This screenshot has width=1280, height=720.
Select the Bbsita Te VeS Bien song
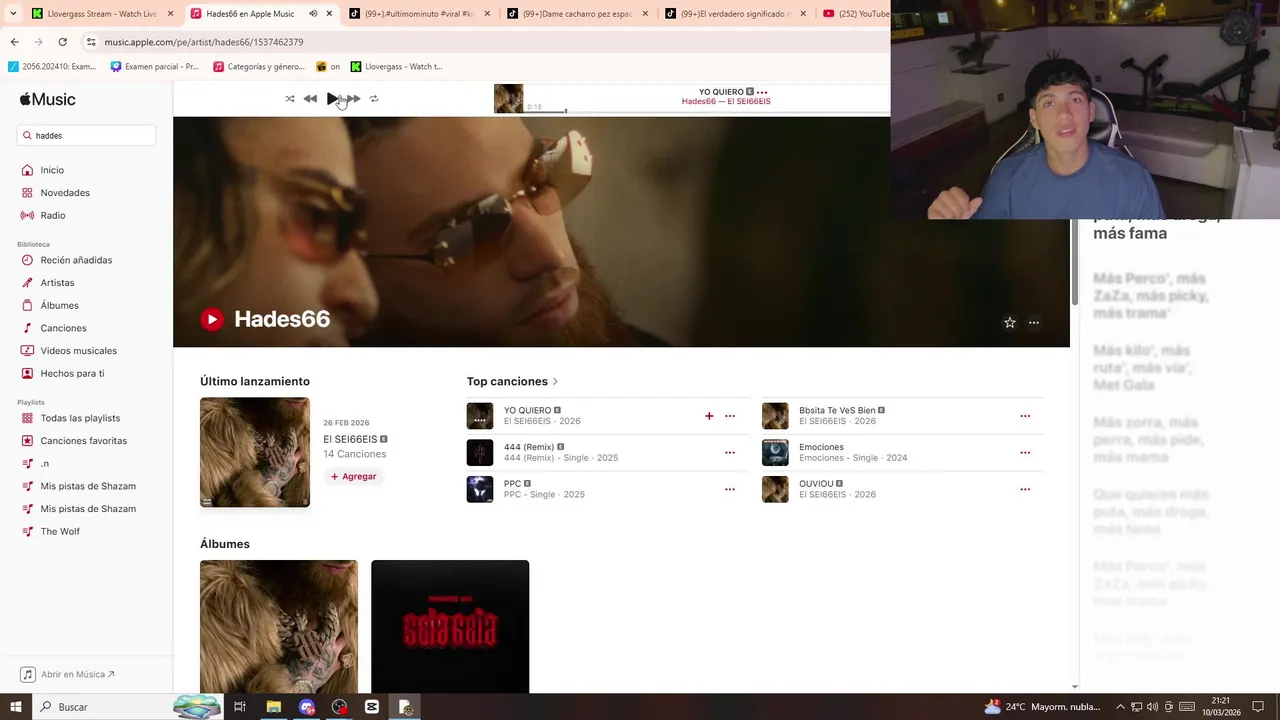pos(837,410)
